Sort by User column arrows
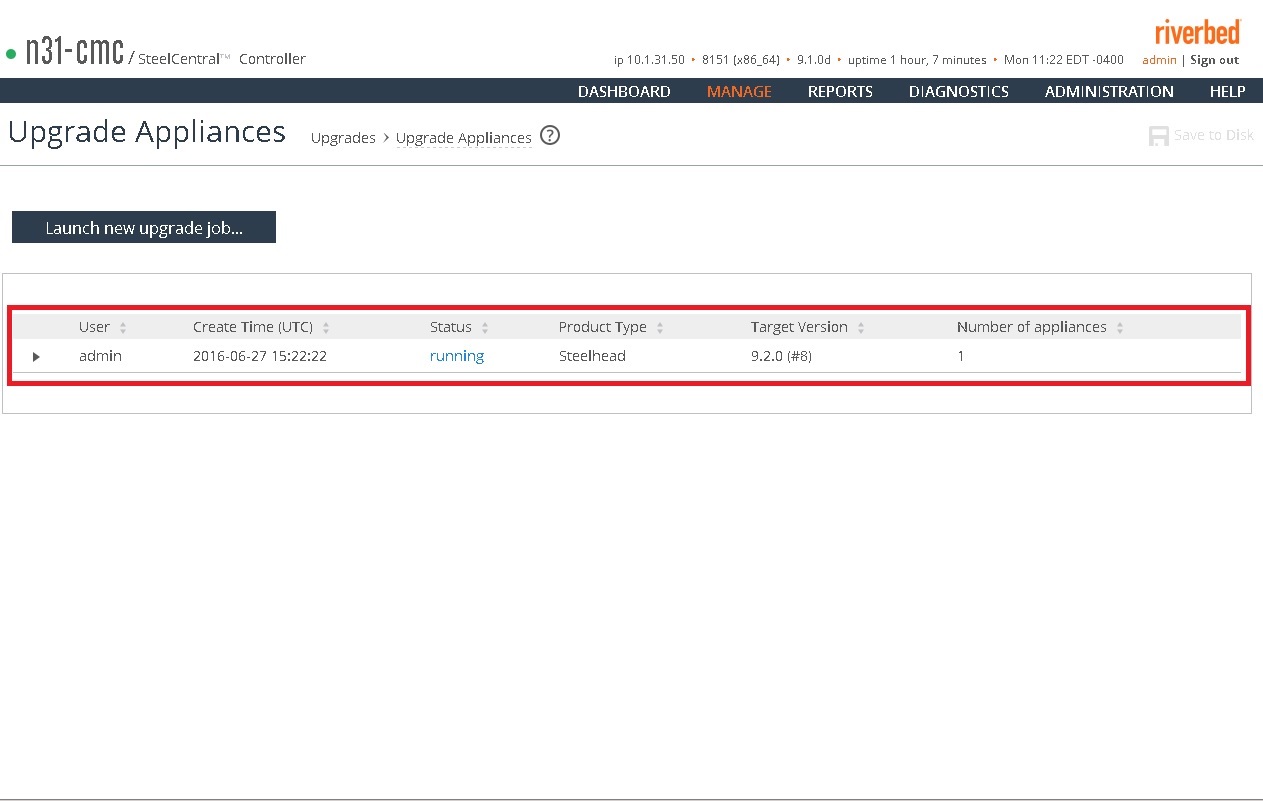 coord(123,328)
